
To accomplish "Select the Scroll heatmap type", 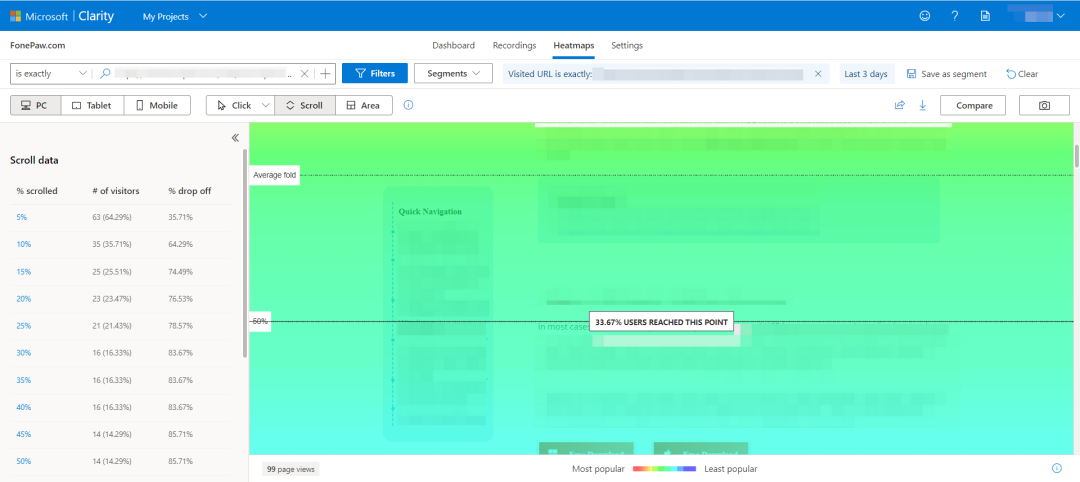I will [304, 105].
